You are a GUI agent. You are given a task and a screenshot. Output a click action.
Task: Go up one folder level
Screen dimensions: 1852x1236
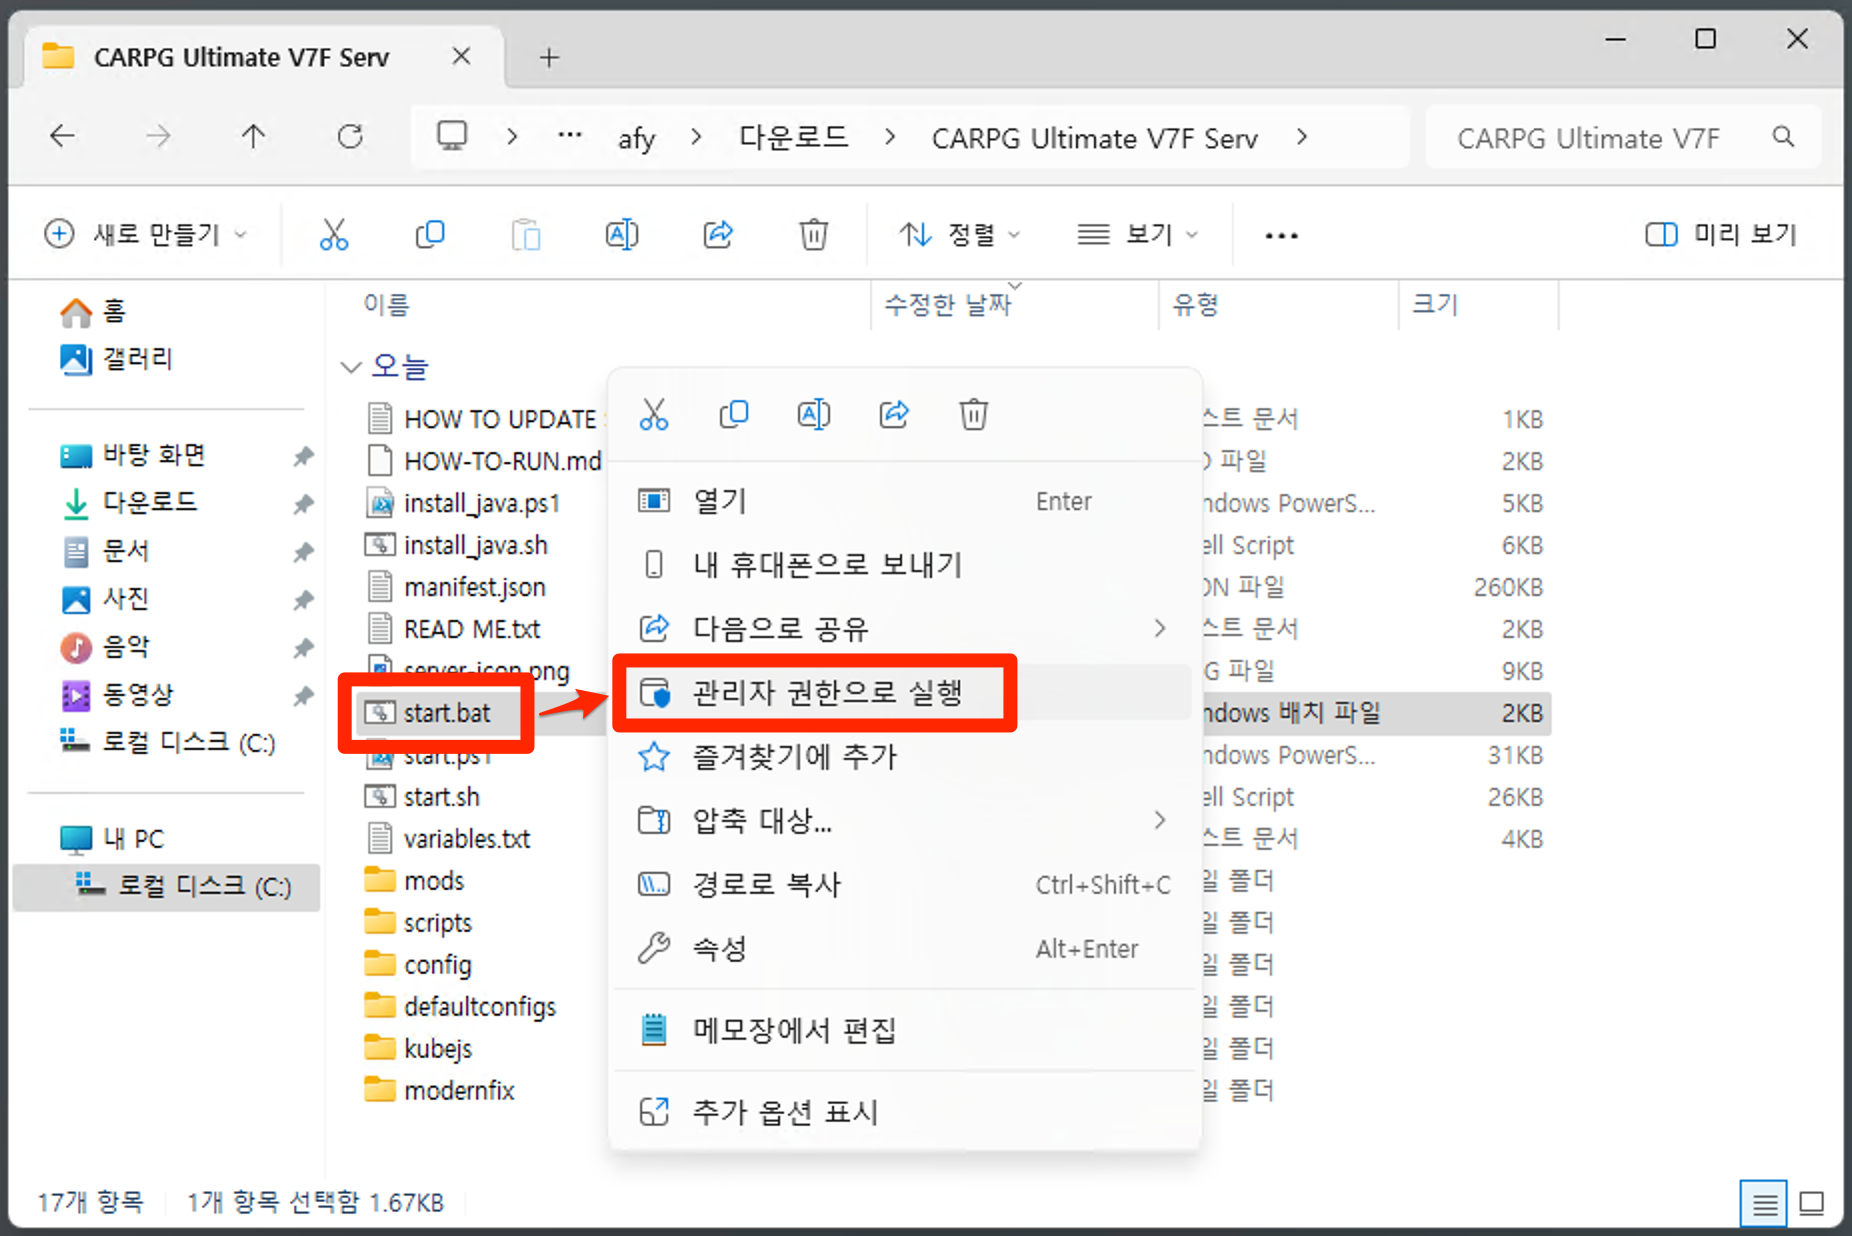pyautogui.click(x=254, y=136)
